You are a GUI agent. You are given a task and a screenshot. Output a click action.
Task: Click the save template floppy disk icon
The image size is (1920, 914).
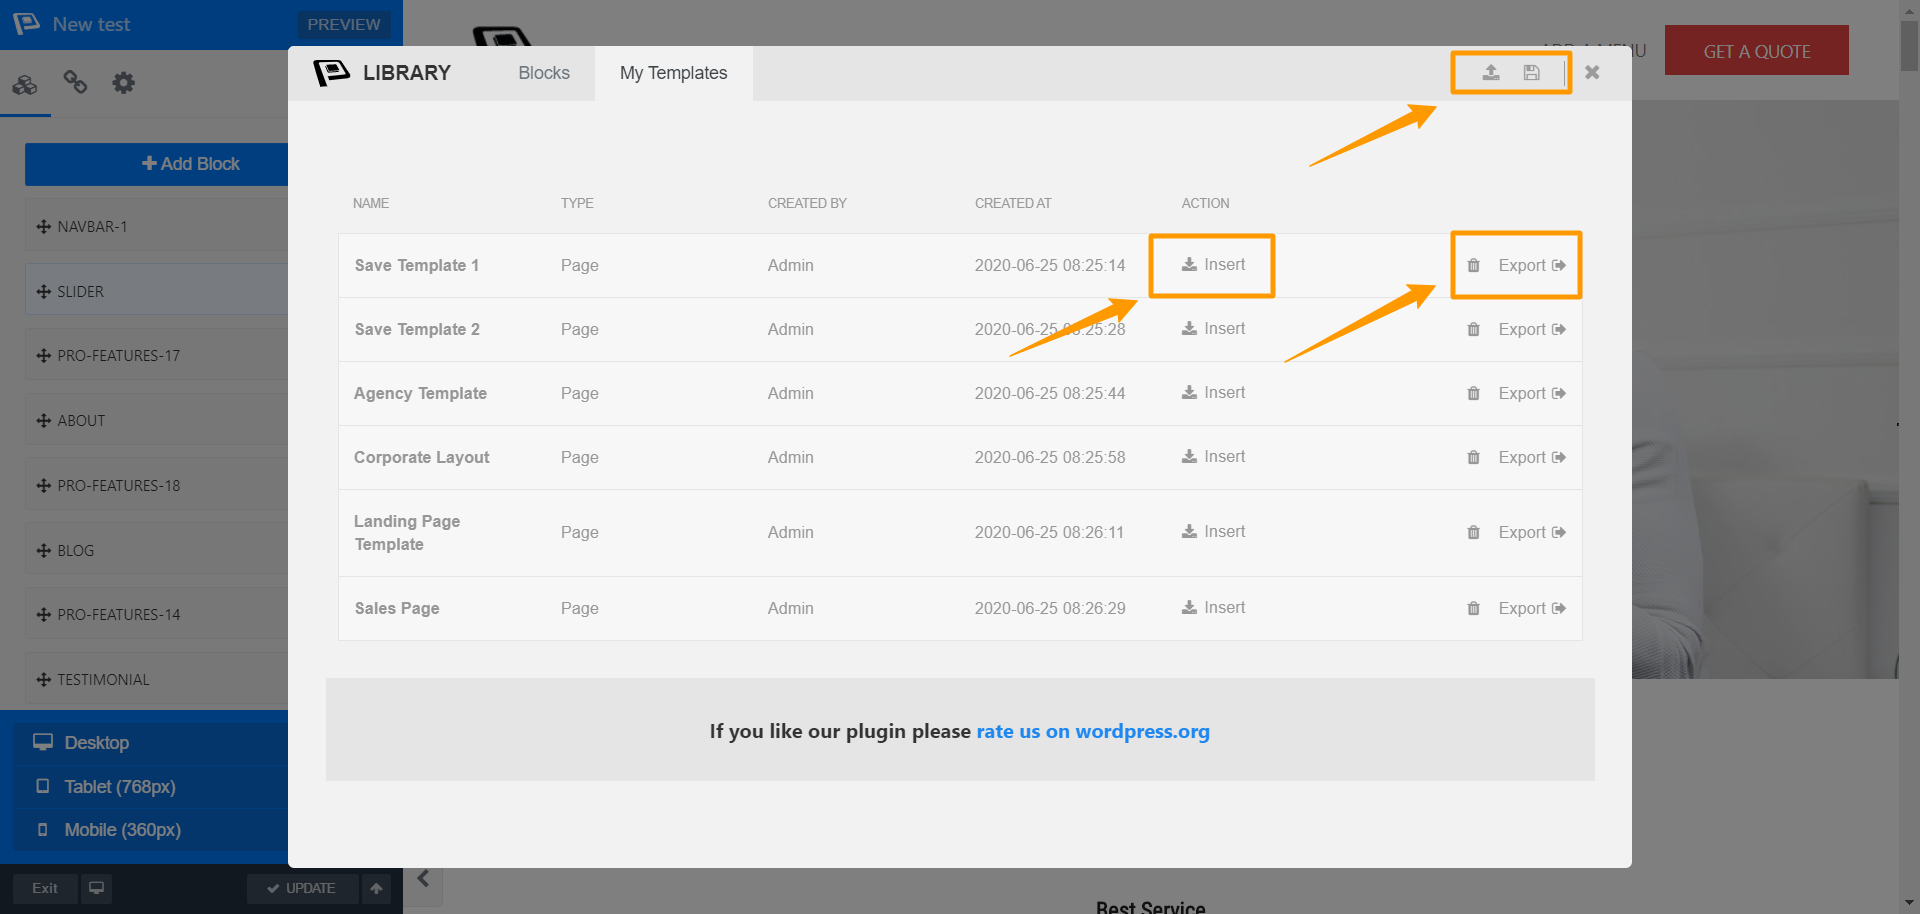(x=1531, y=72)
